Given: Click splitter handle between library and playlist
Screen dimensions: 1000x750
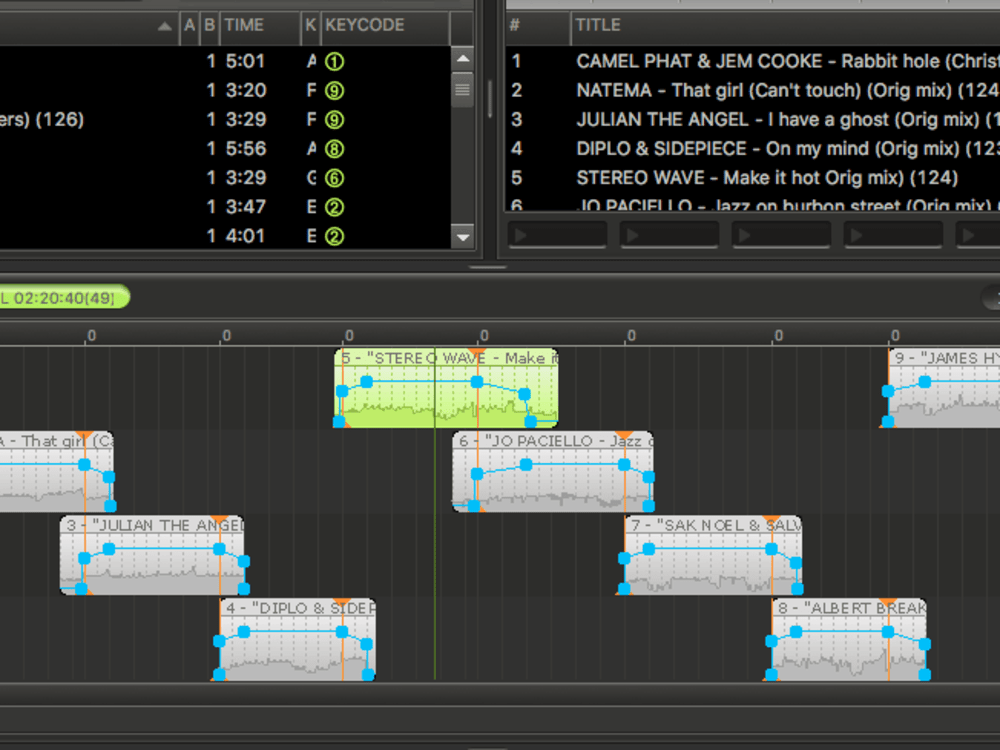Looking at the screenshot, I should tap(489, 99).
